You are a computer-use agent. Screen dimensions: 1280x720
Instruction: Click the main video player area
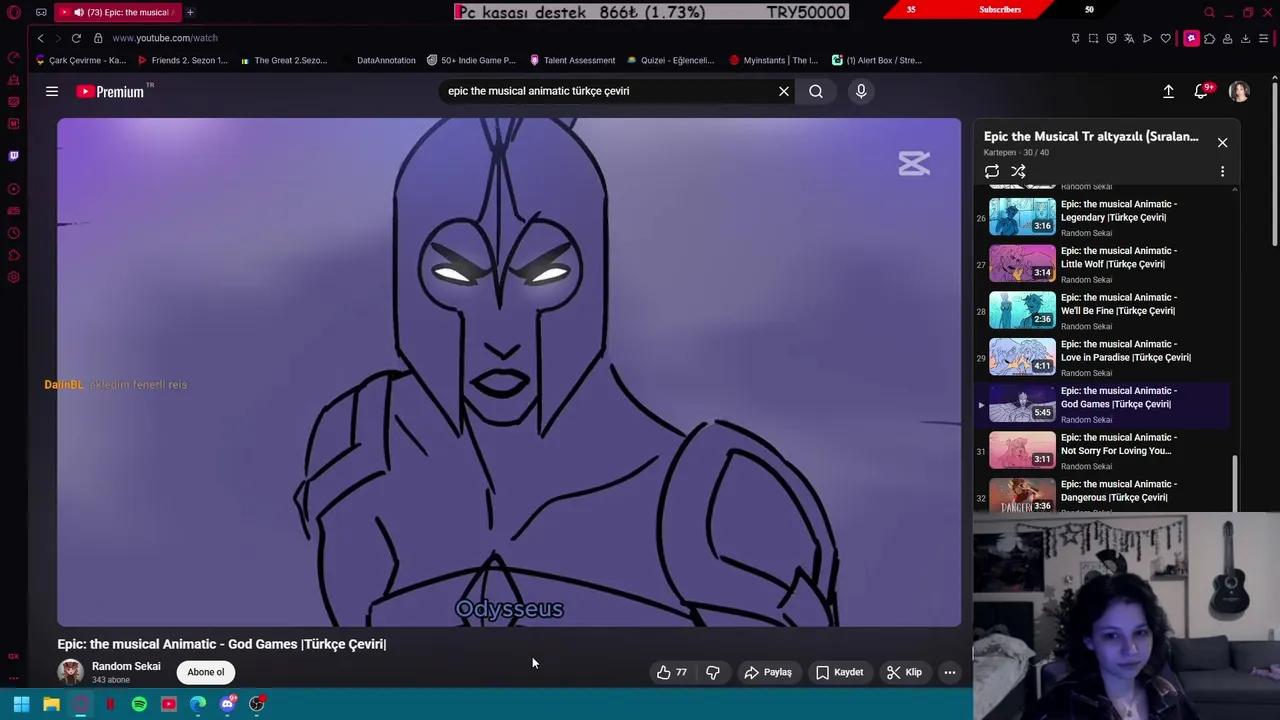coord(509,372)
